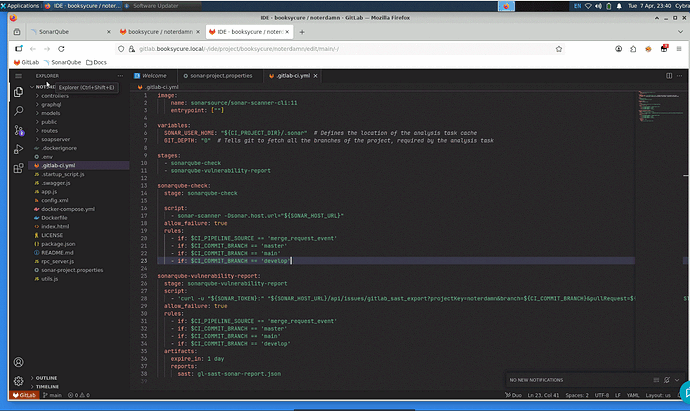Screen dimensions: 690x411
Task: Open Explorer panel more actions ellipsis
Action: 119,75
